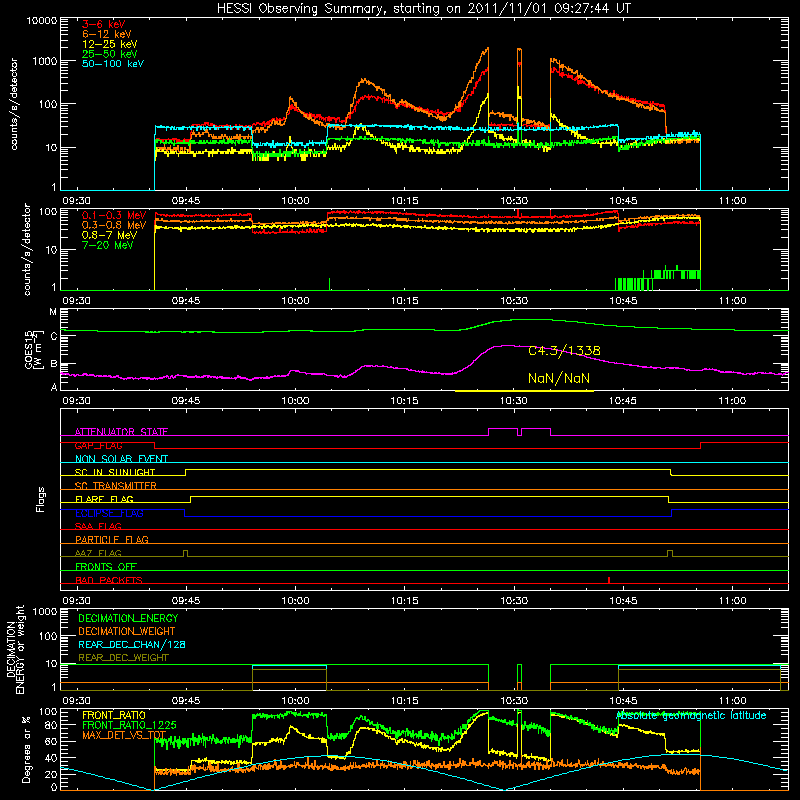Click the '7-20 MeV' legend entry
The width and height of the screenshot is (800, 800).
tap(108, 245)
